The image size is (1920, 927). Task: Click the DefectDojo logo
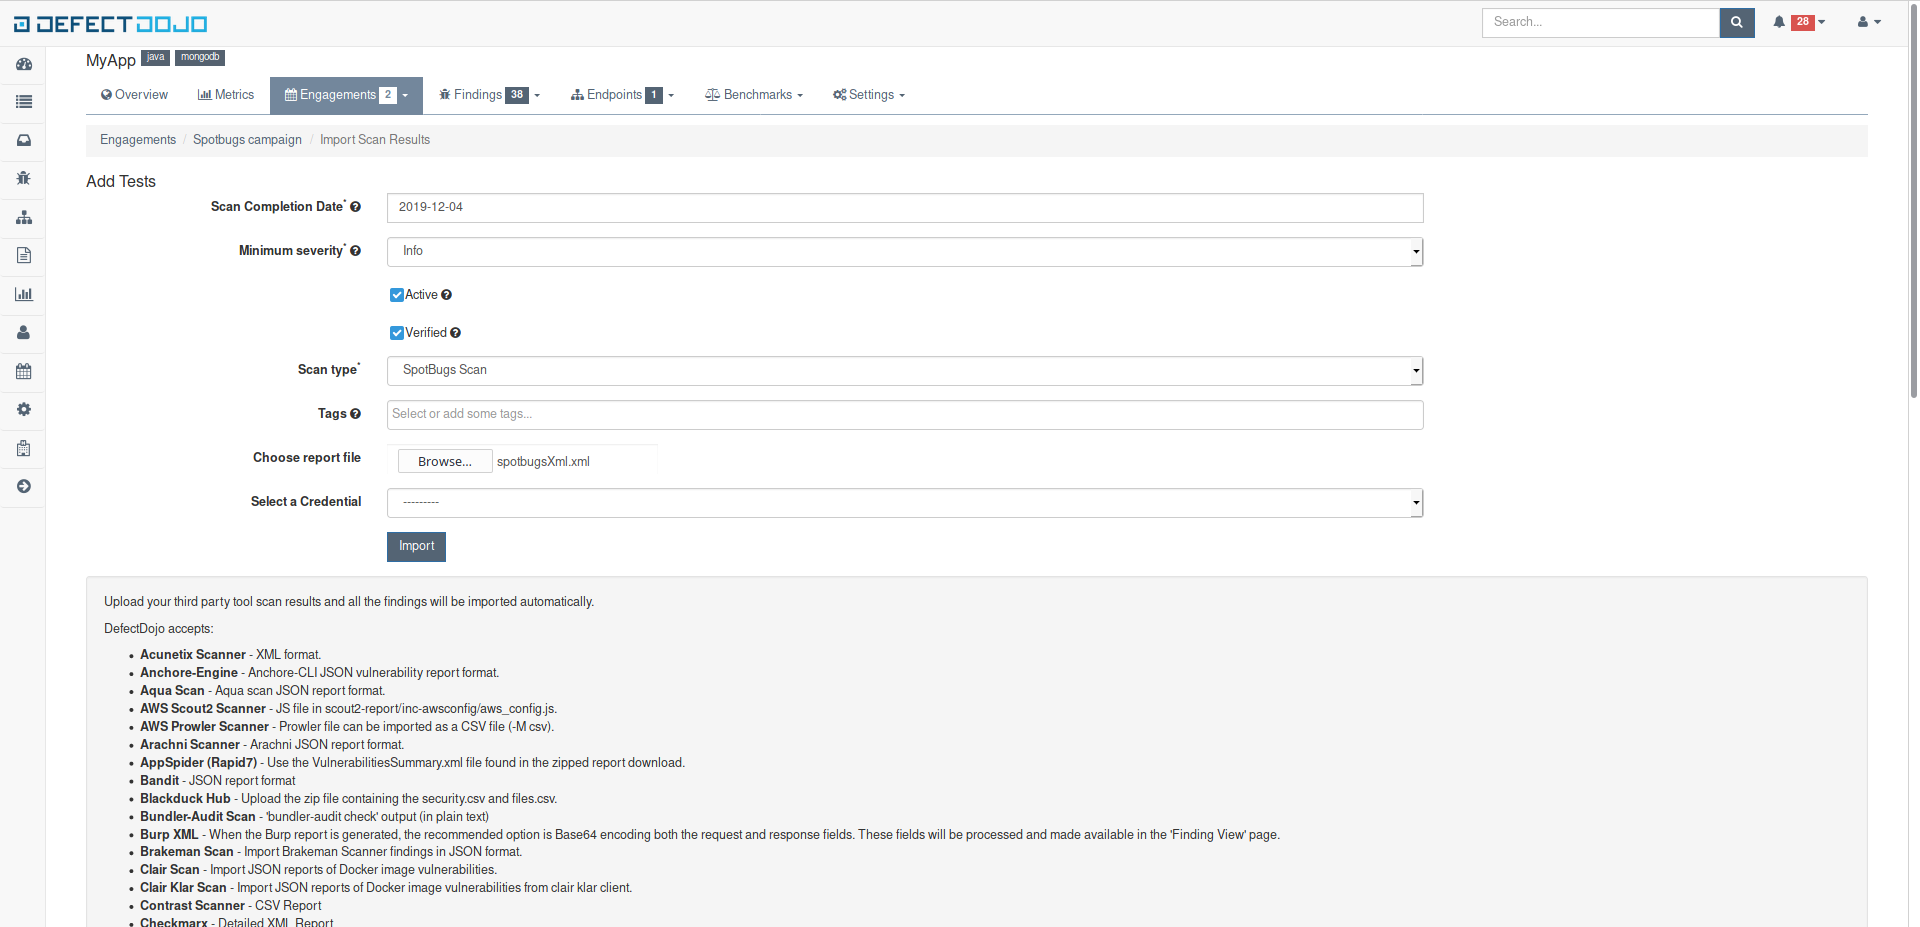click(x=111, y=24)
